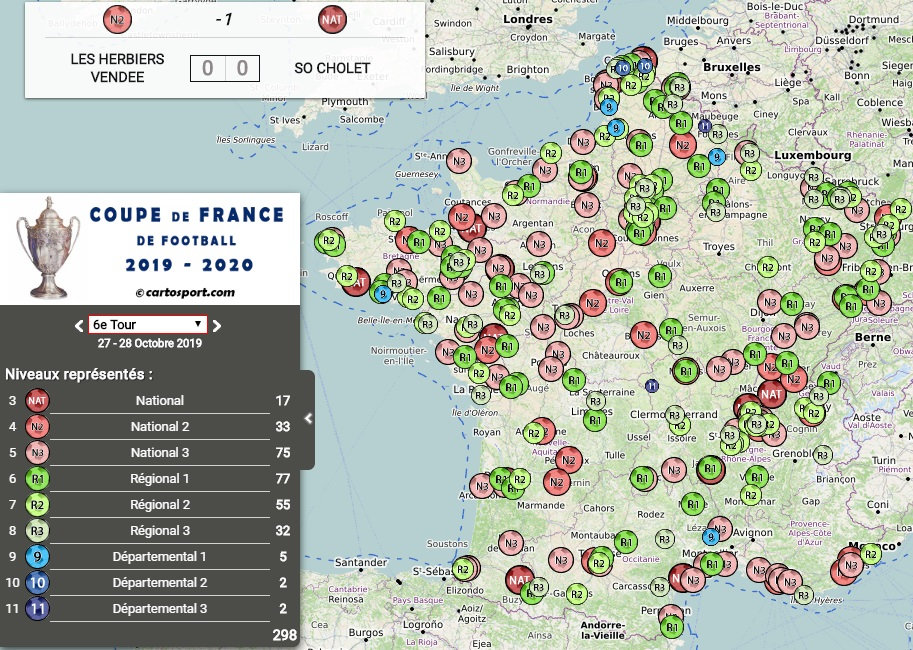The image size is (913, 650).
Task: Click the Coupe de France trophy image
Action: click(48, 248)
